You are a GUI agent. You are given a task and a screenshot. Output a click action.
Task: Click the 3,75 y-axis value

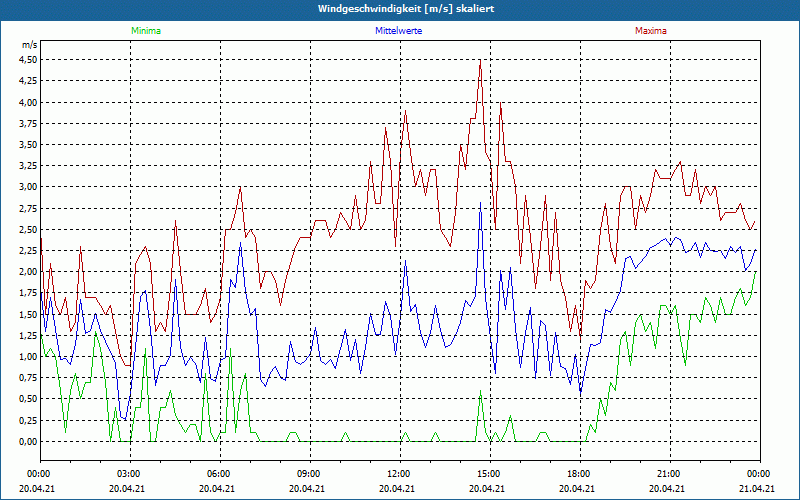[x=28, y=123]
